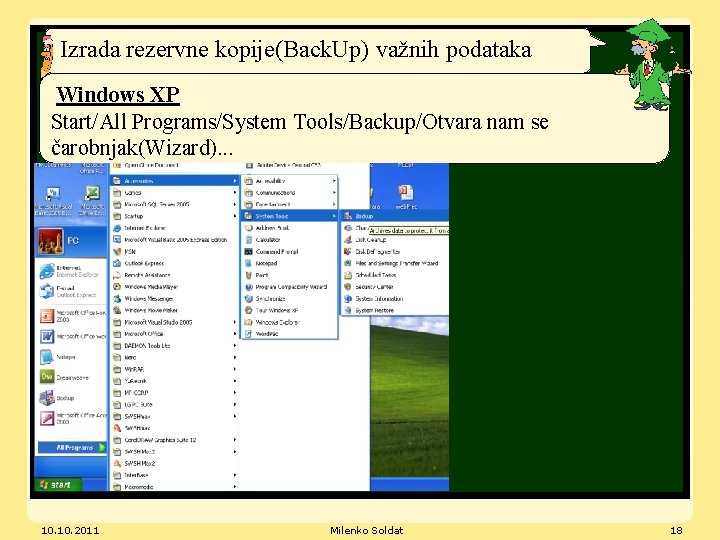Open Scheduled Tasks entry
The height and width of the screenshot is (540, 720).
click(395, 275)
